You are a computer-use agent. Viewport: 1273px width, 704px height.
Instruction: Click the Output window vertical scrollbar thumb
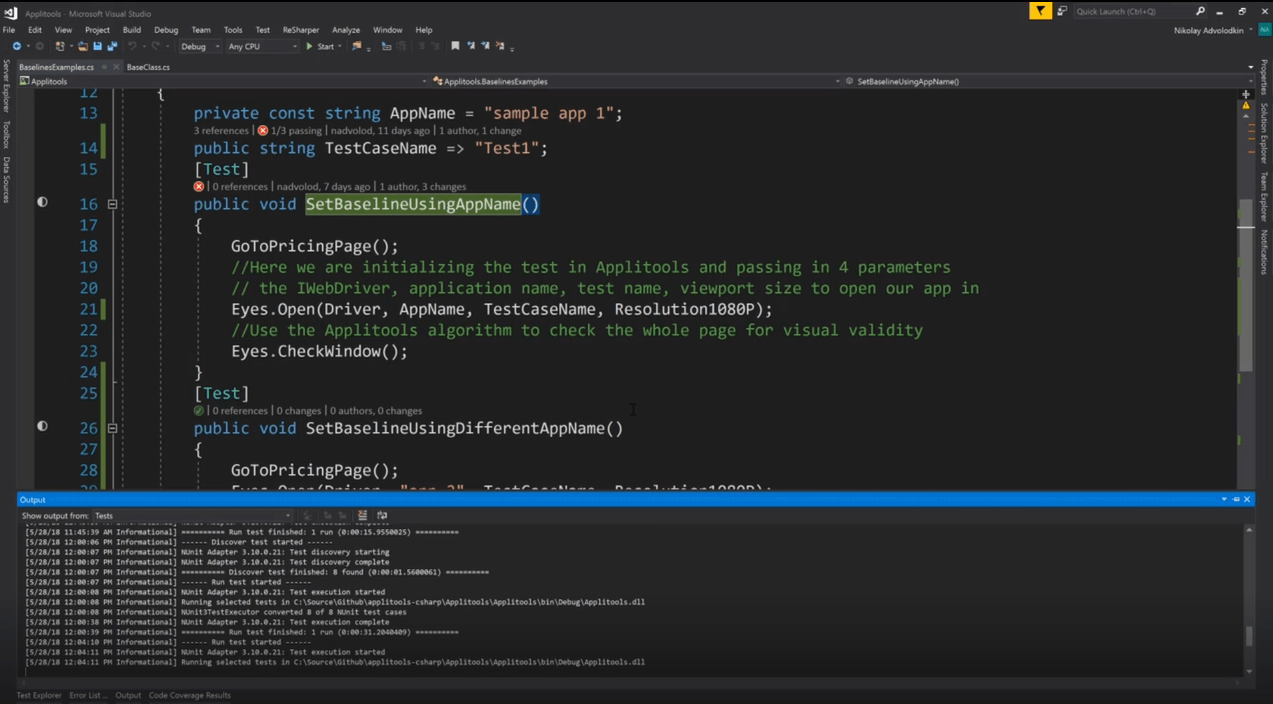tap(1248, 636)
